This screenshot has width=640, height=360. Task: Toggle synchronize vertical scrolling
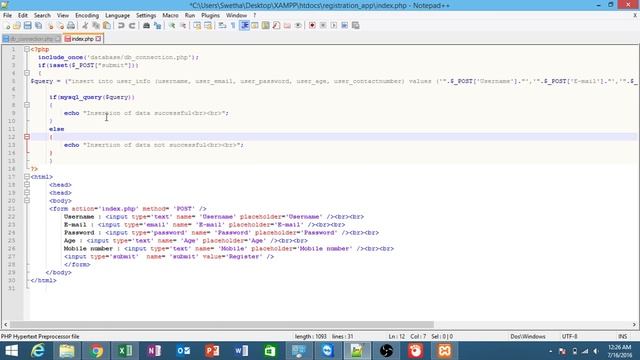pyautogui.click(x=197, y=26)
